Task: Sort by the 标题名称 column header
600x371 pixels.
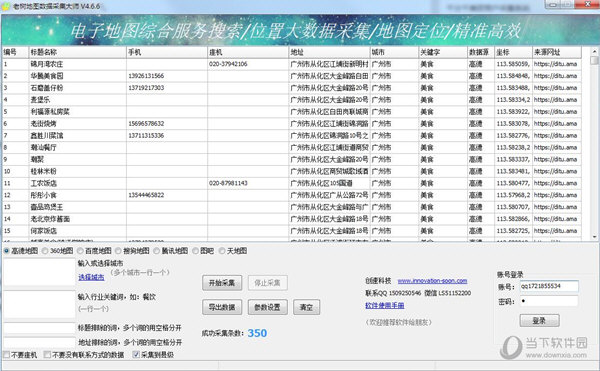Action: click(77, 52)
